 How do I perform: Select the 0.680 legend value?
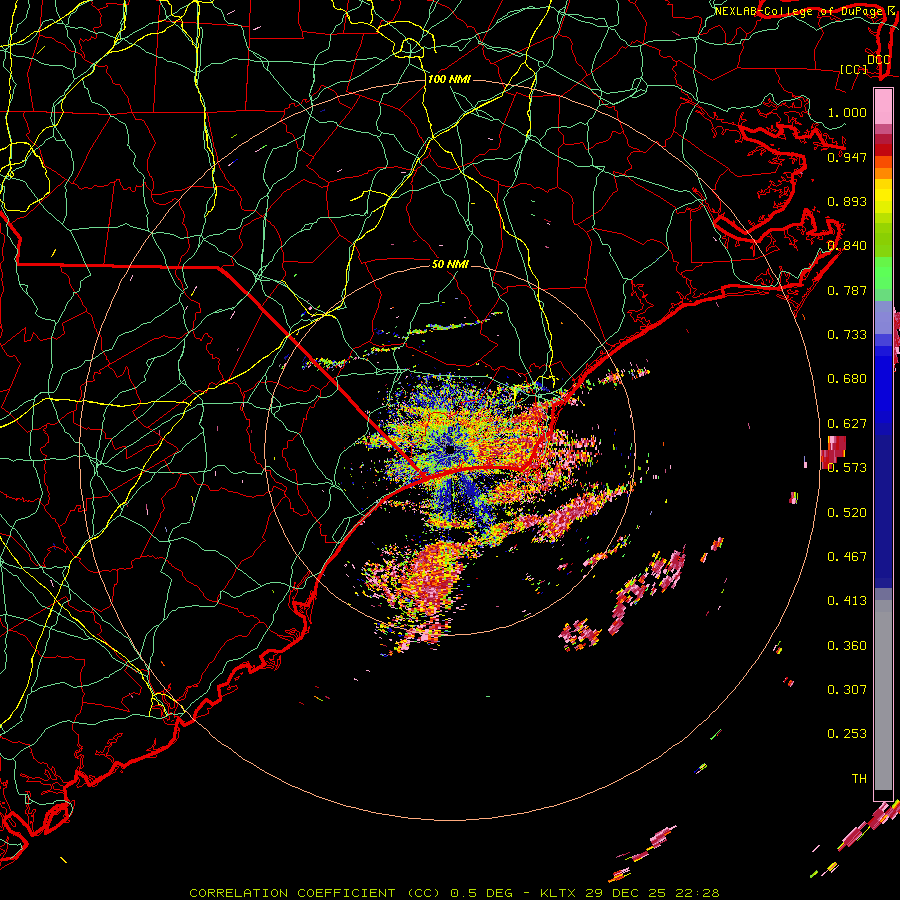847,378
